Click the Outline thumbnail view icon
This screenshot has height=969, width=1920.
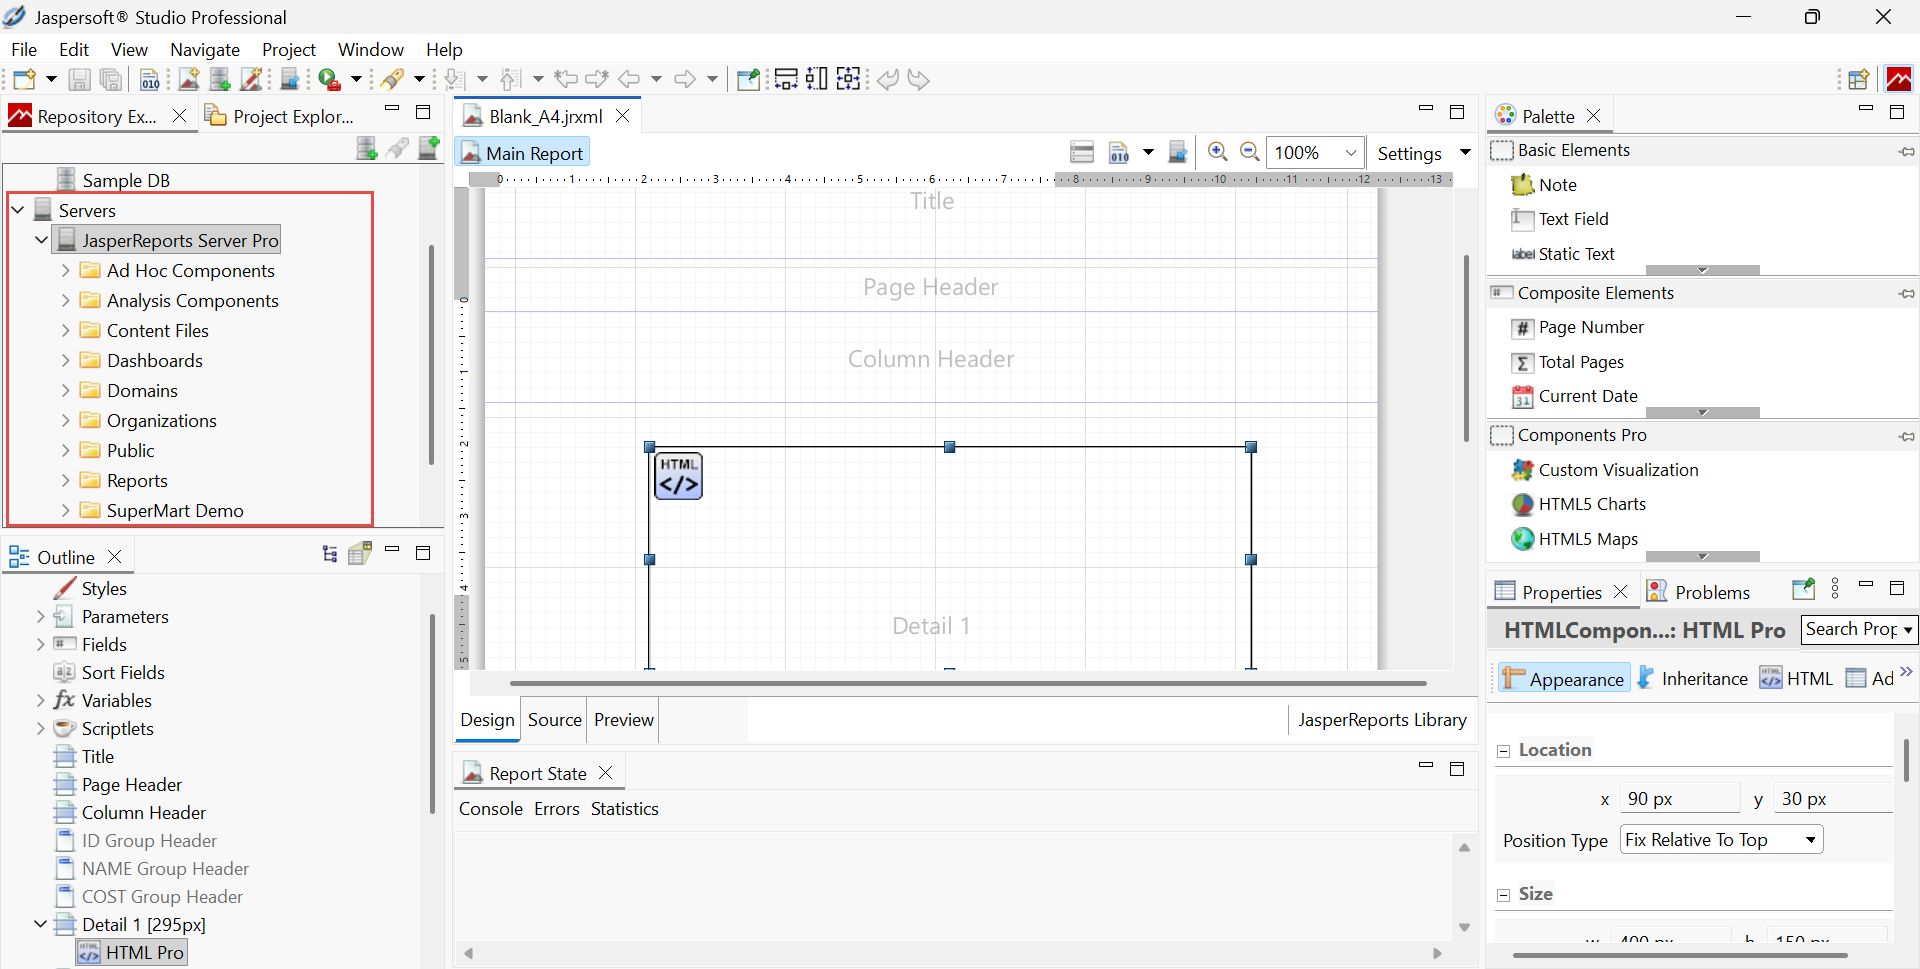pyautogui.click(x=360, y=553)
